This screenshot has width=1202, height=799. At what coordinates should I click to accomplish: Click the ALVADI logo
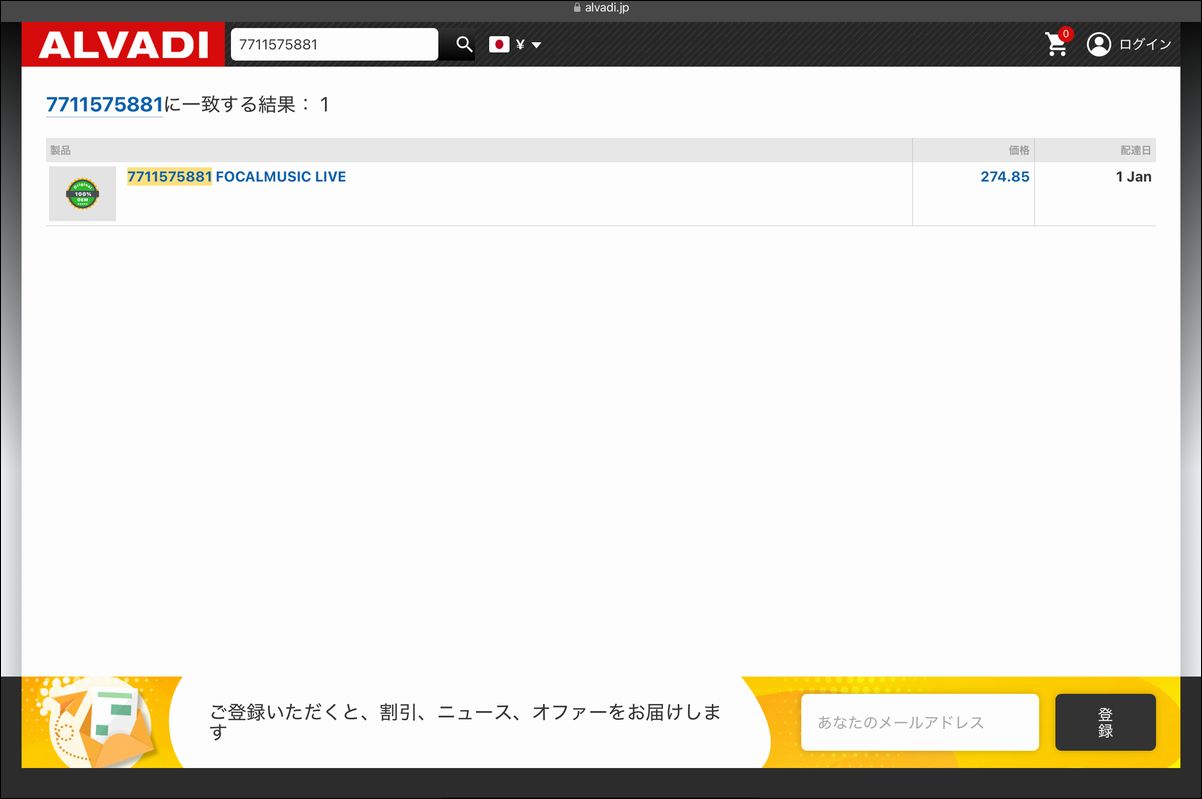click(123, 45)
